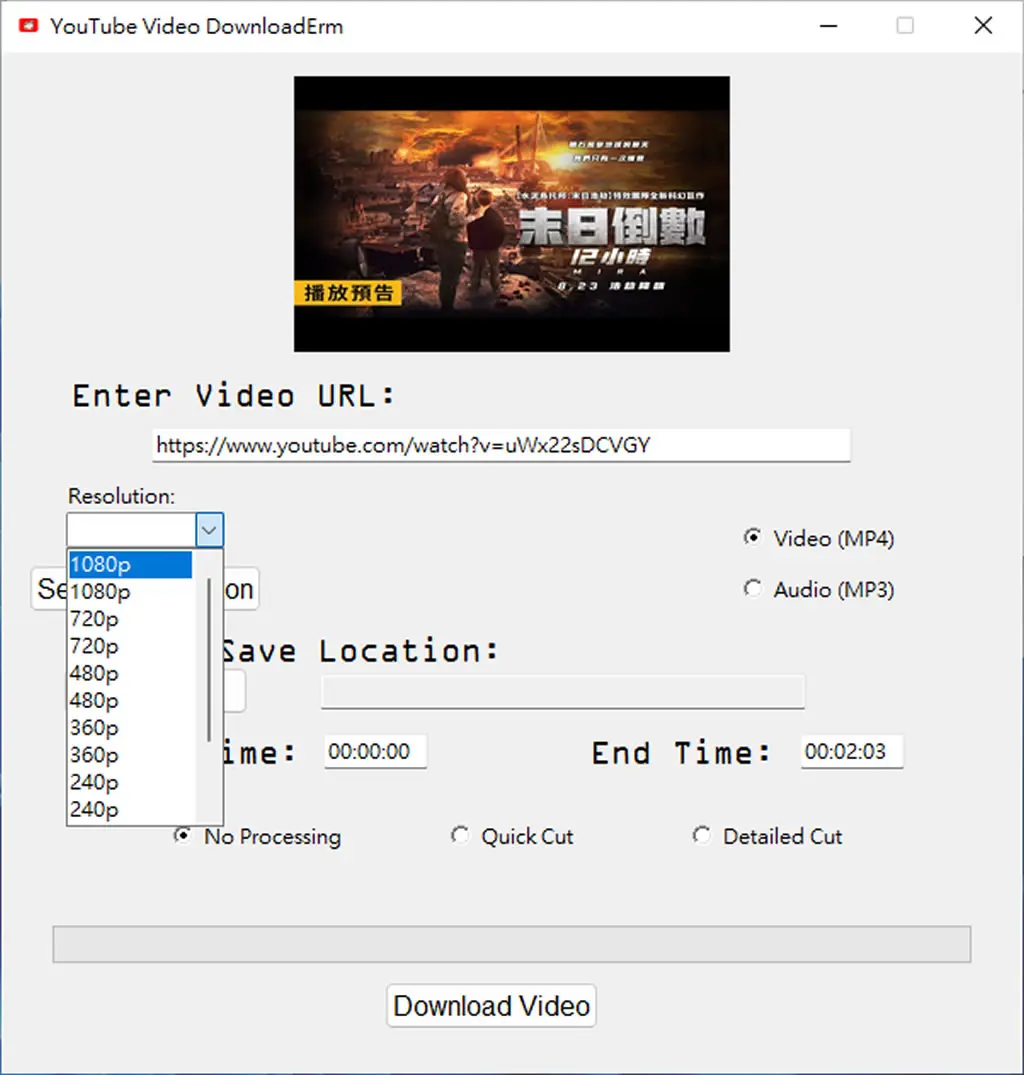
Task: Click the download progress bar
Action: point(512,944)
